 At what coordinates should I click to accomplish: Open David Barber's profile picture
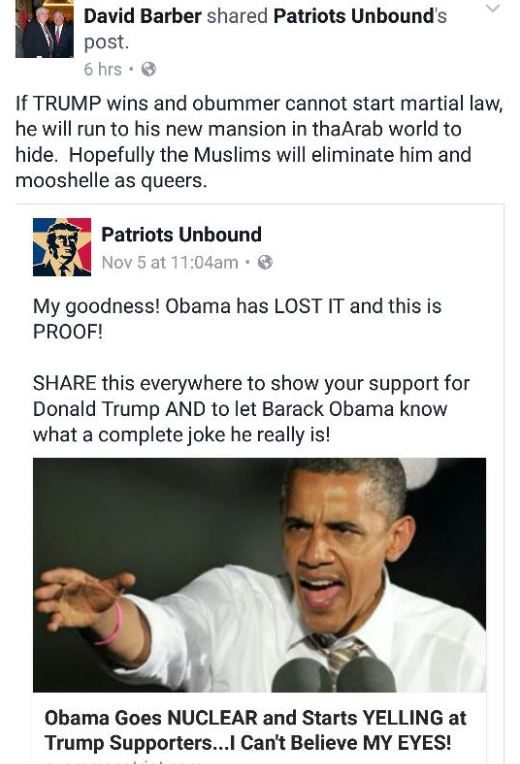click(x=44, y=29)
